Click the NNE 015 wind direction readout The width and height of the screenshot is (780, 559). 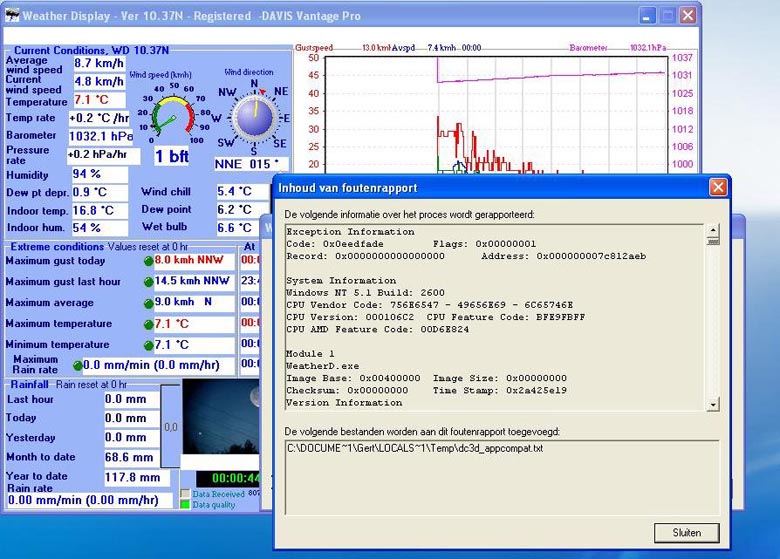tap(251, 164)
